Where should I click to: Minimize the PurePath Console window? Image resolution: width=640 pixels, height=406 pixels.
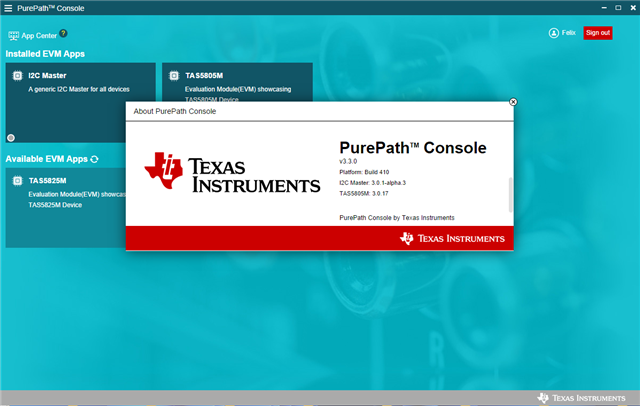(x=604, y=8)
